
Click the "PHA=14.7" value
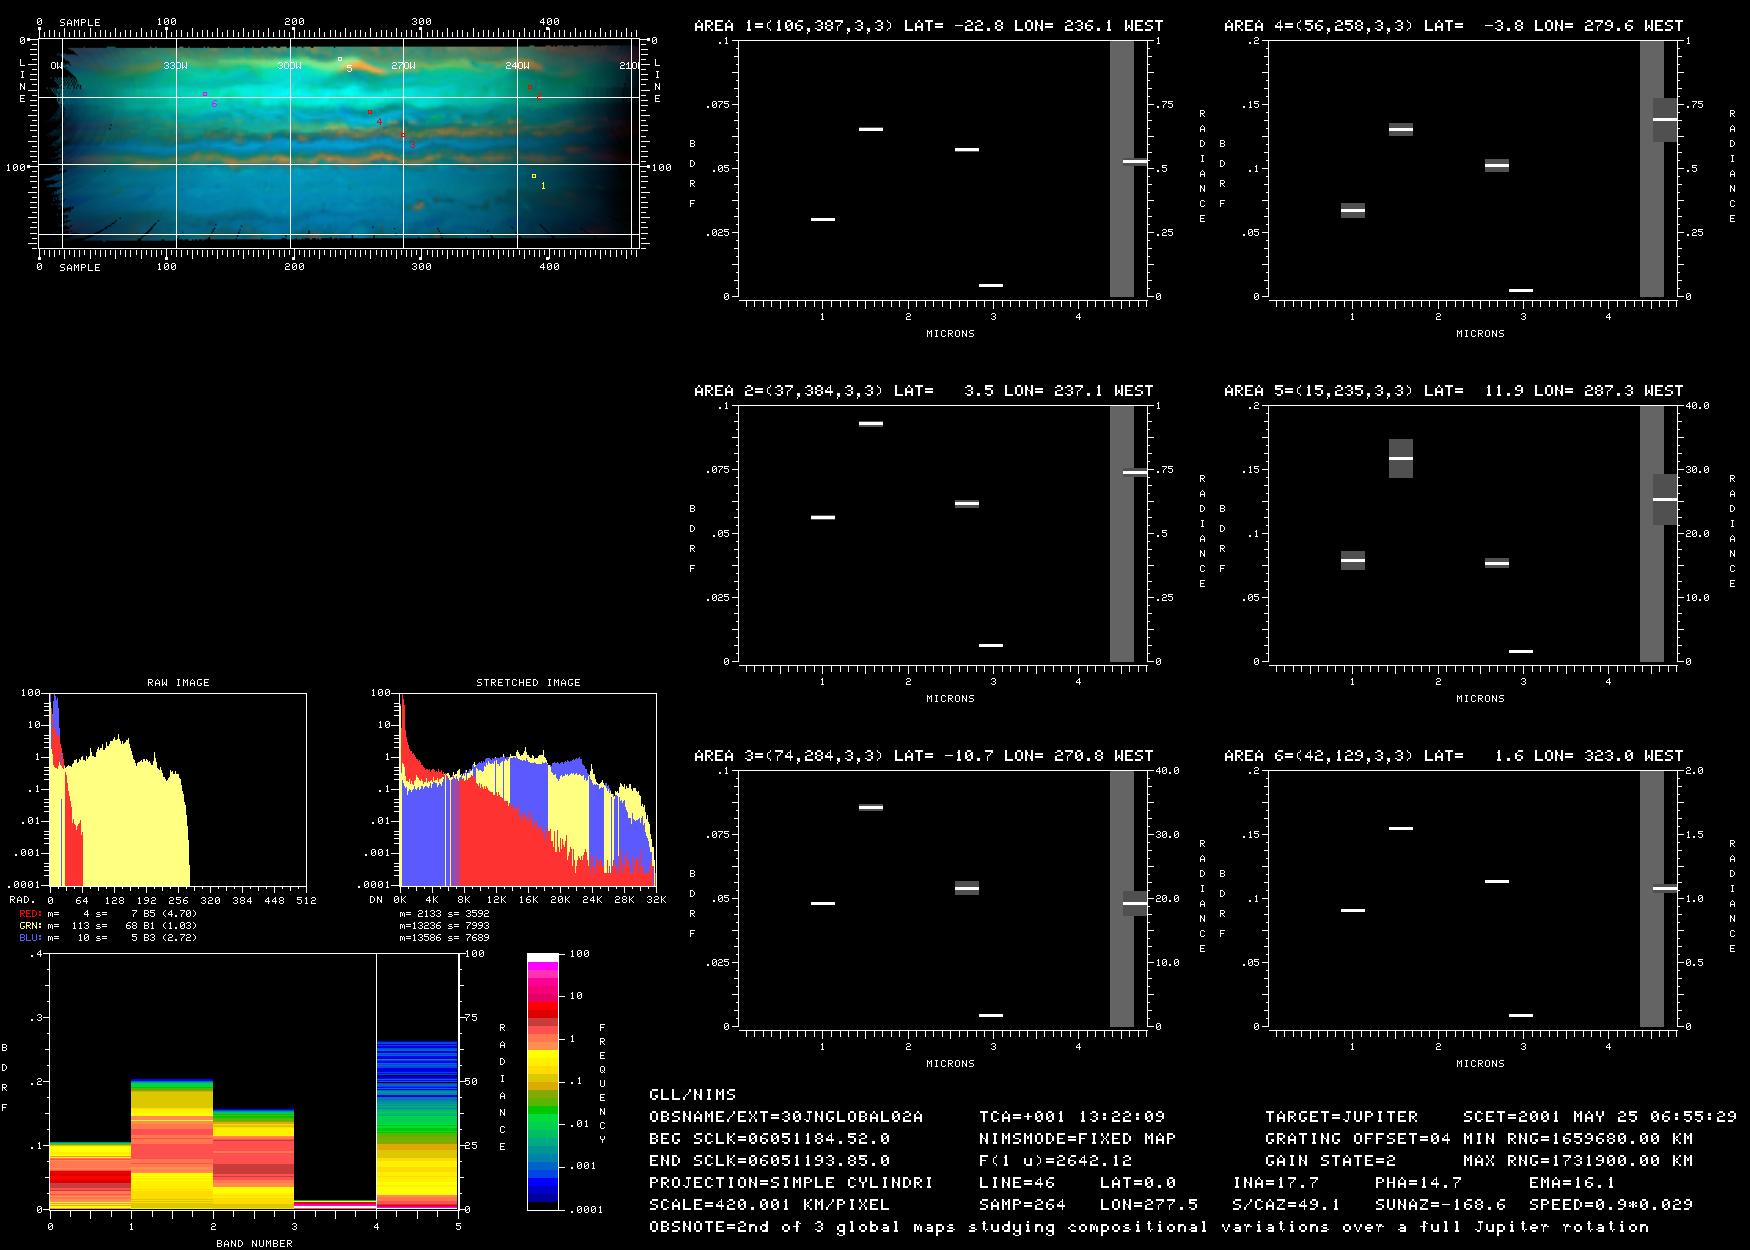click(x=1418, y=1183)
